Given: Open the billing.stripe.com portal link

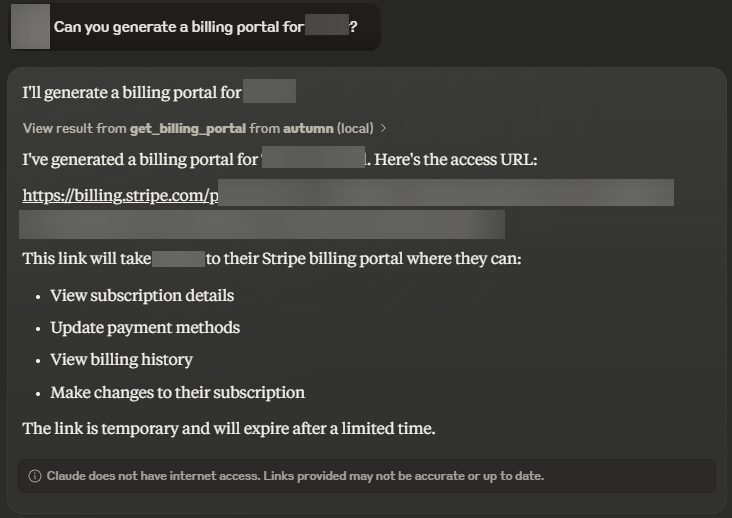Looking at the screenshot, I should click(x=120, y=195).
